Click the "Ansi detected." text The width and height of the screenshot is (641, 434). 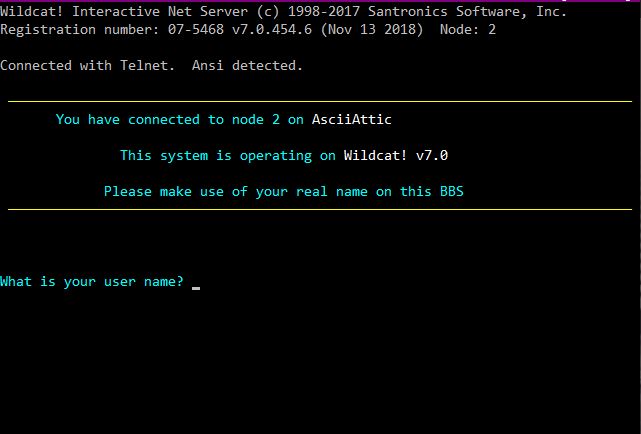(x=247, y=65)
